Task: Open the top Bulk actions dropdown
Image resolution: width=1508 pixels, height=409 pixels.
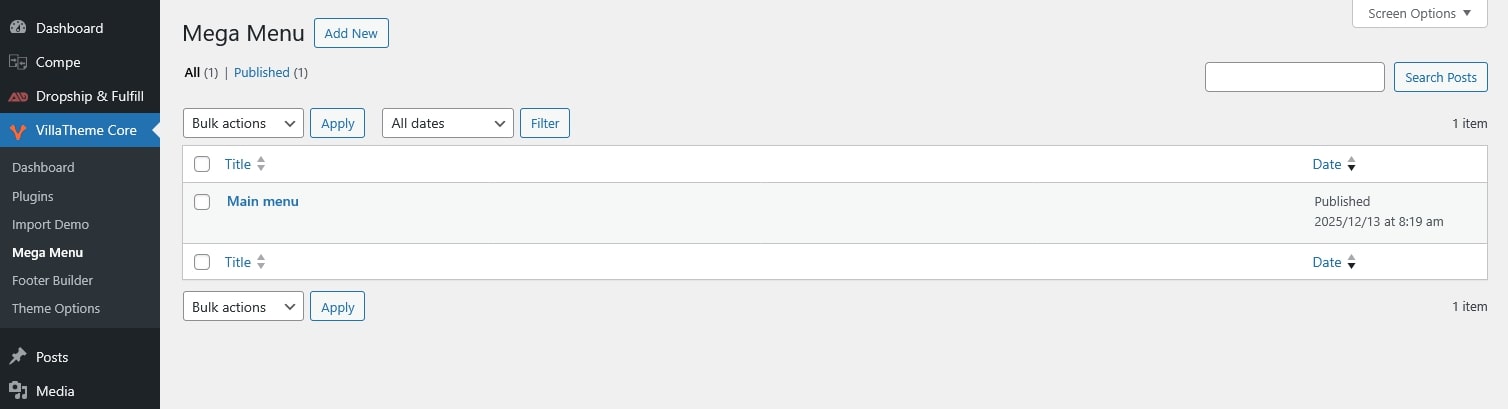Action: [x=243, y=123]
